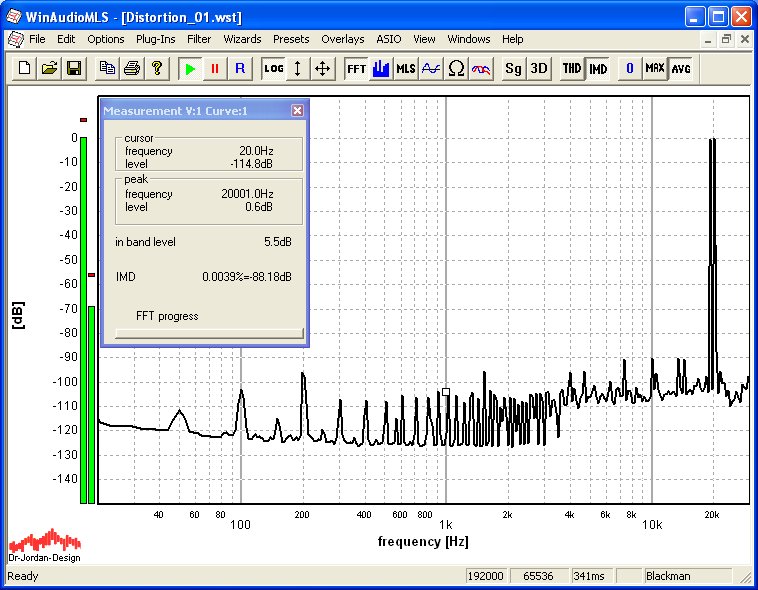Open the Presets menu
Image resolution: width=758 pixels, height=590 pixels.
291,39
